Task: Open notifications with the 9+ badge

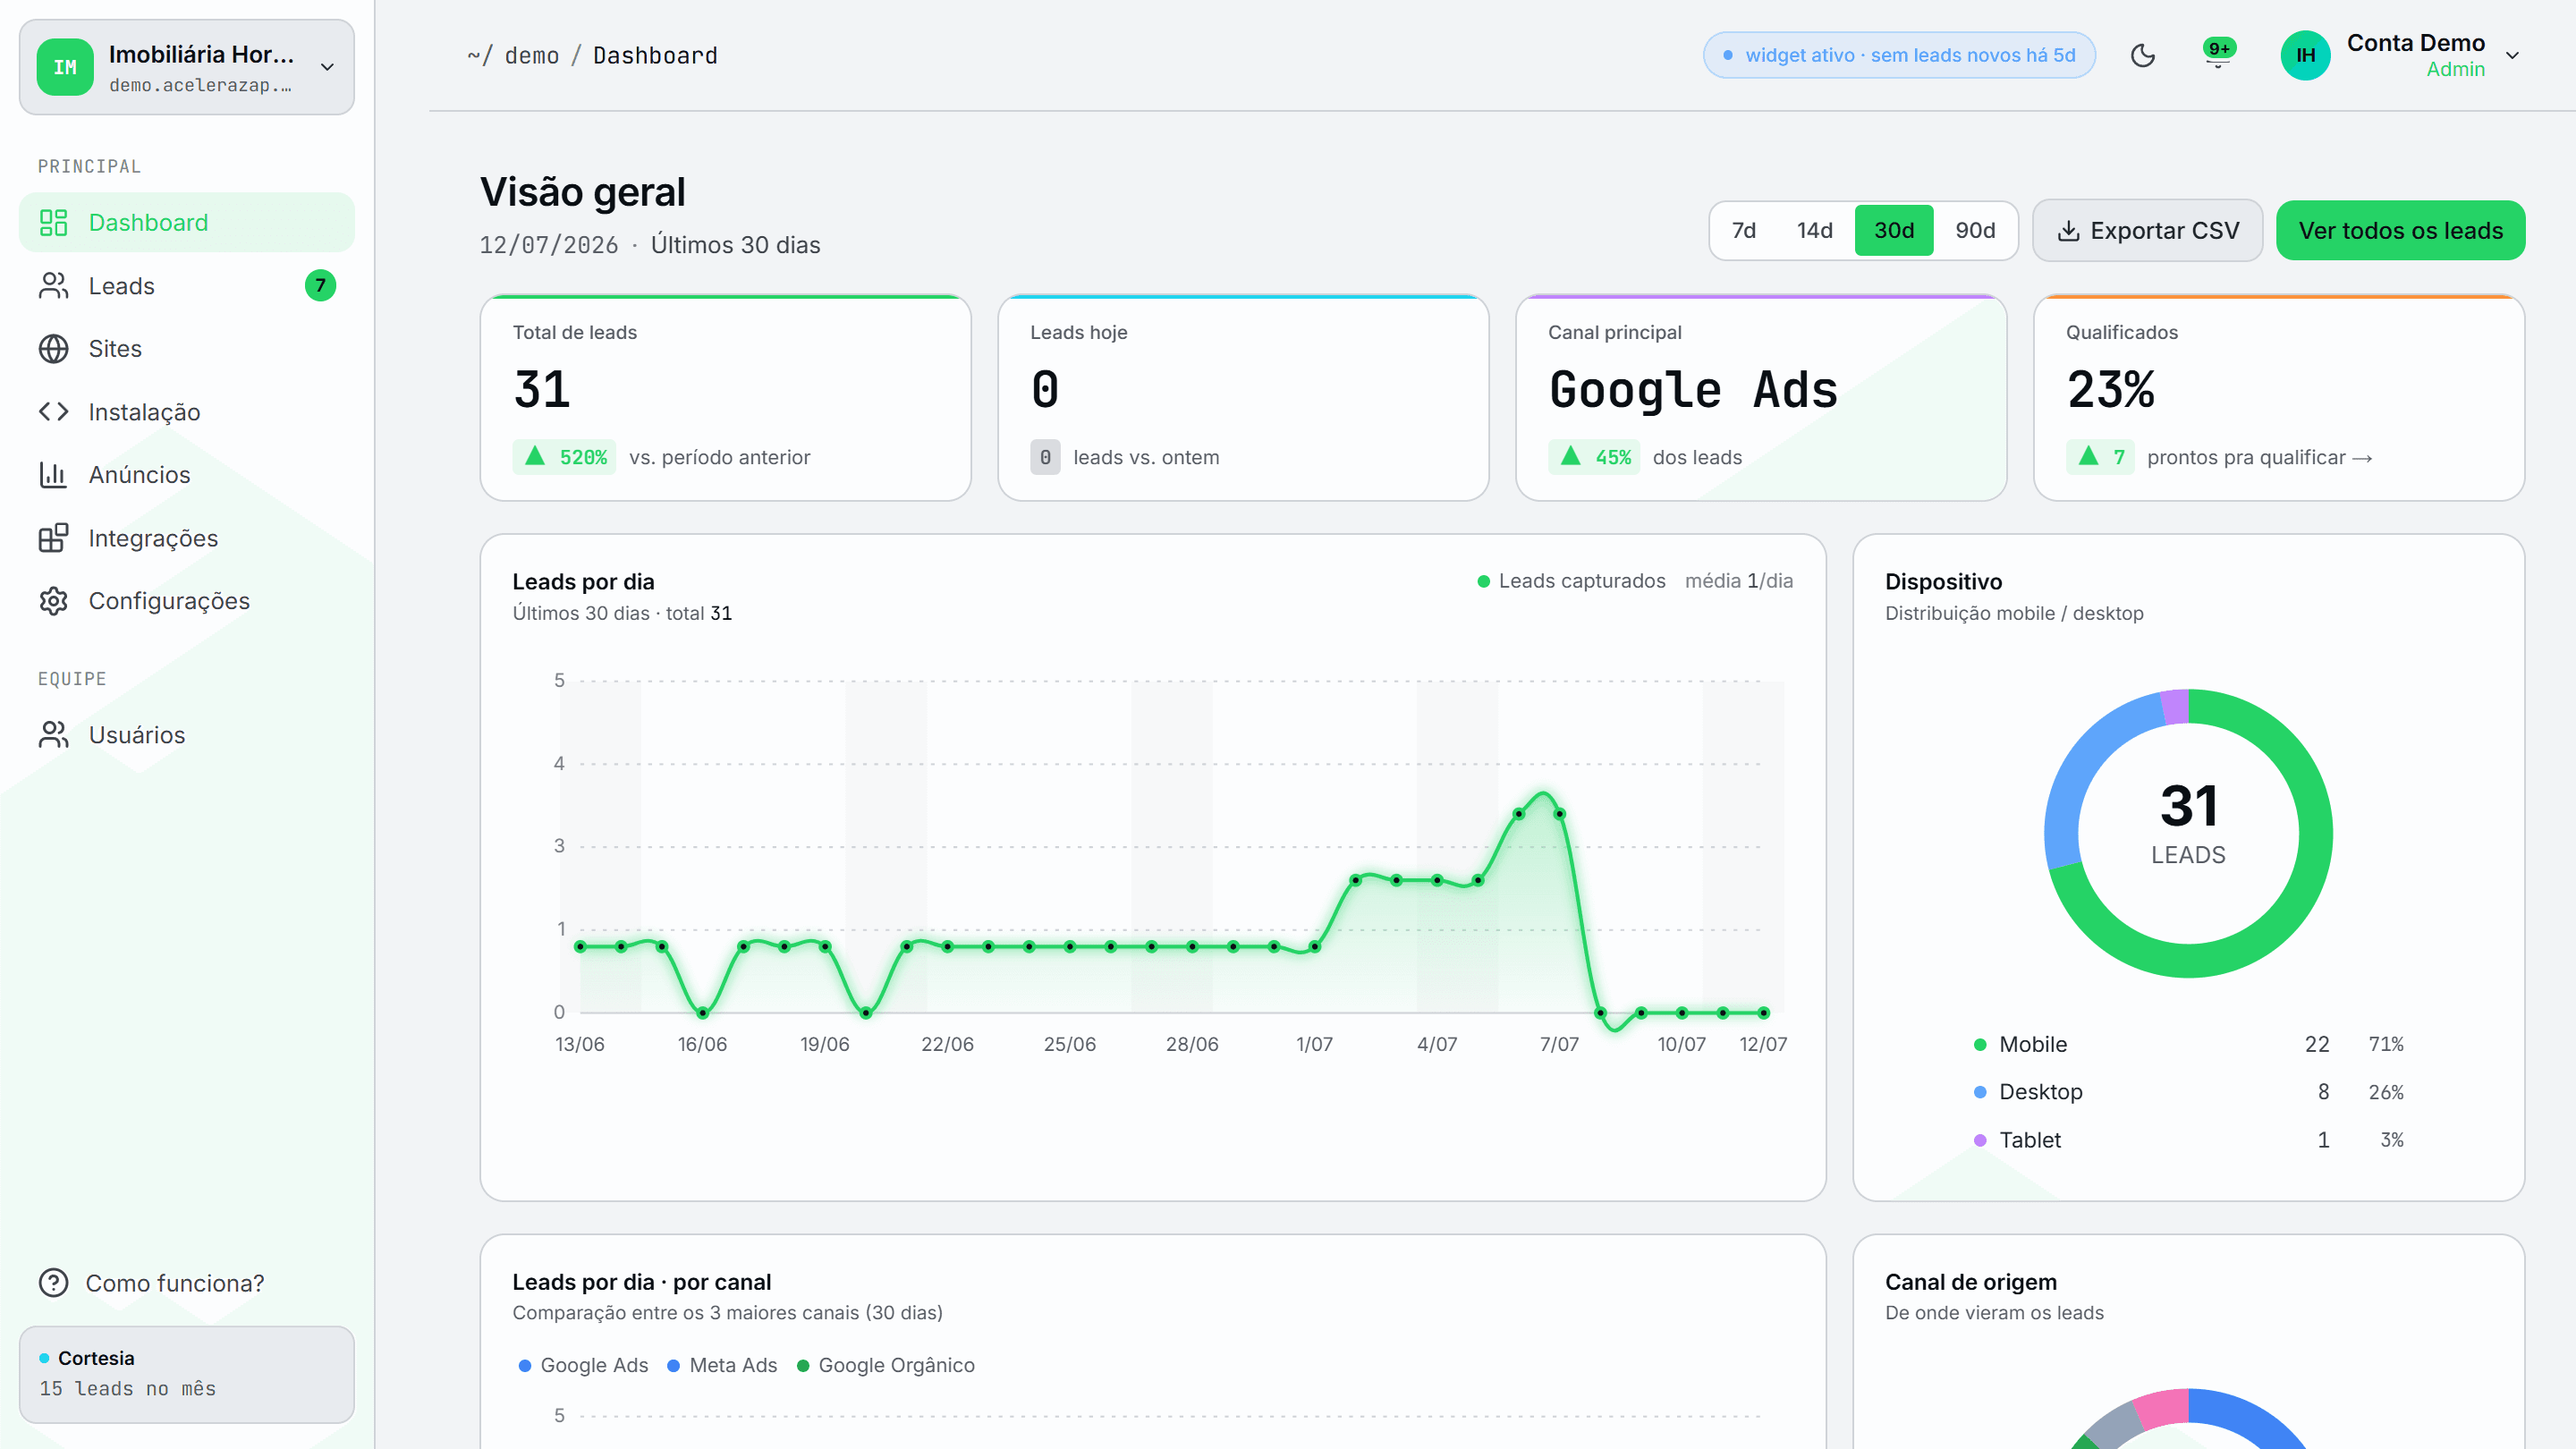Action: 2218,53
